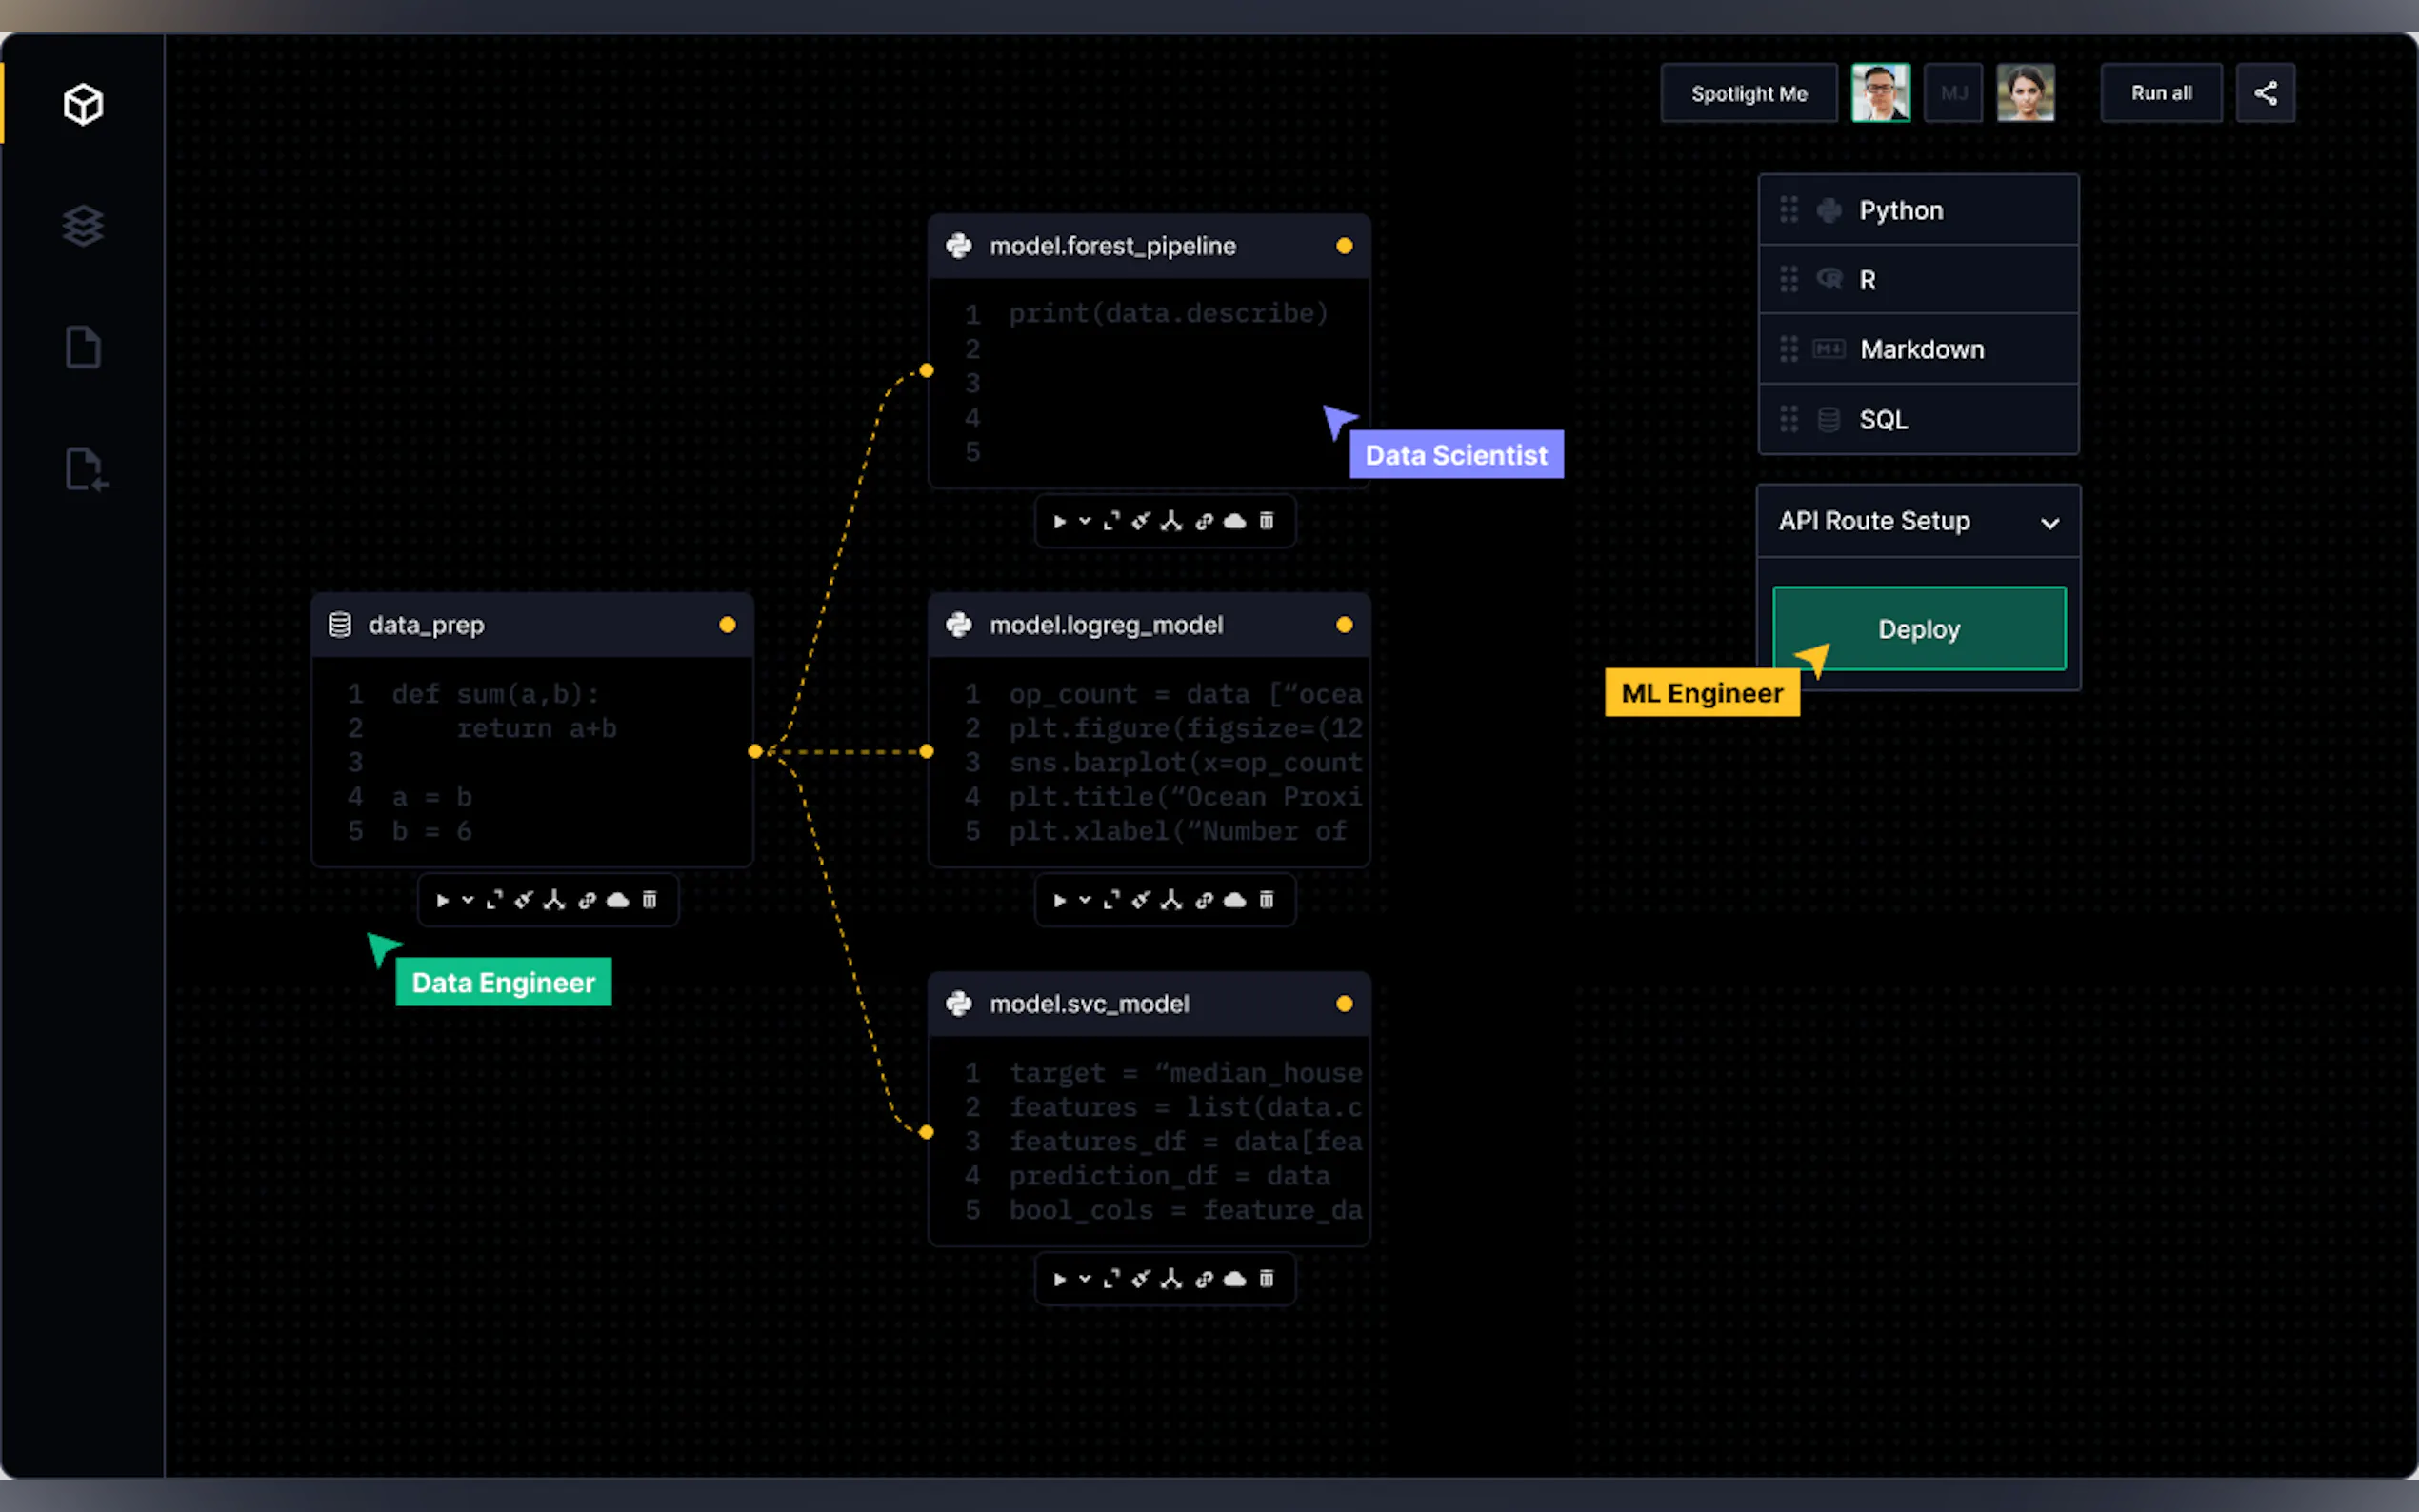
Task: Click the cube logo in the sidebar
Action: (x=83, y=104)
